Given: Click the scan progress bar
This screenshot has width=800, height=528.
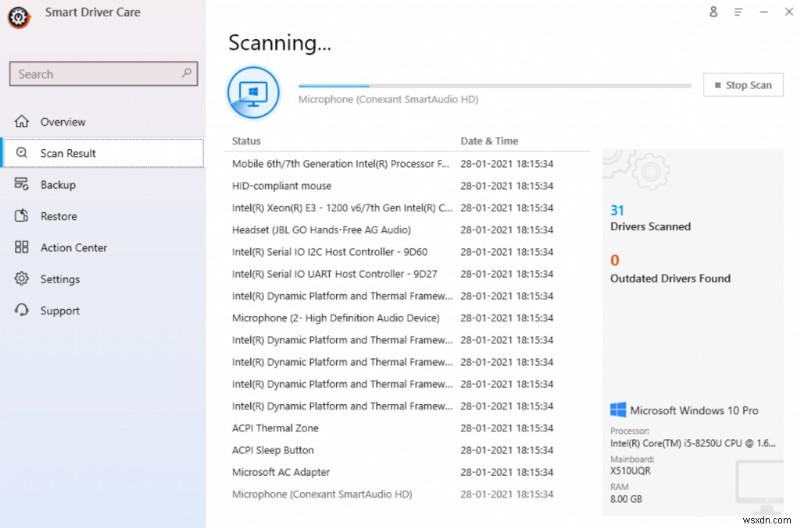Looking at the screenshot, I should pyautogui.click(x=495, y=86).
